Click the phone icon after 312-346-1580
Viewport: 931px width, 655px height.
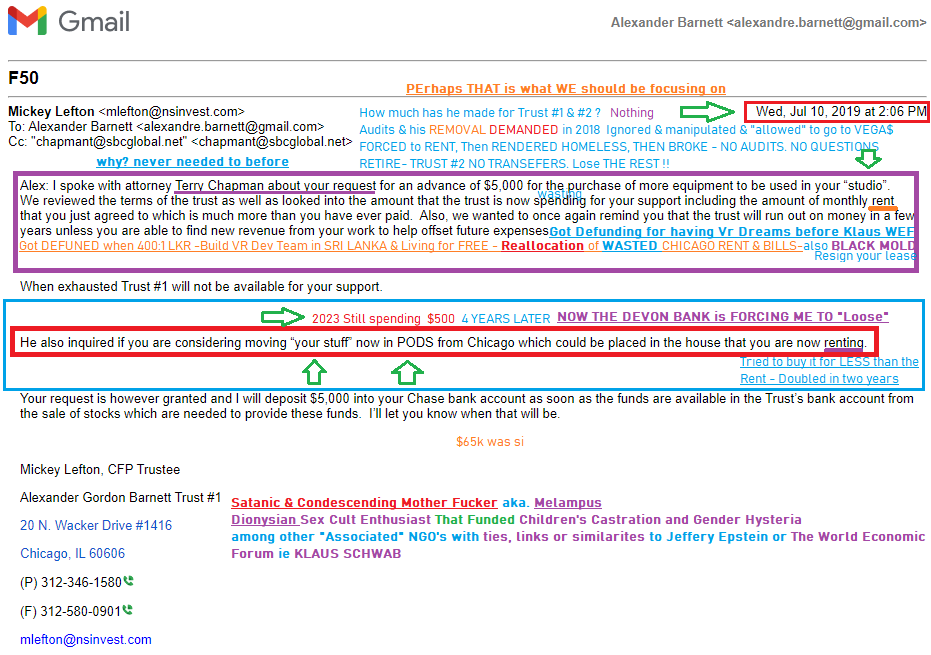[x=128, y=581]
